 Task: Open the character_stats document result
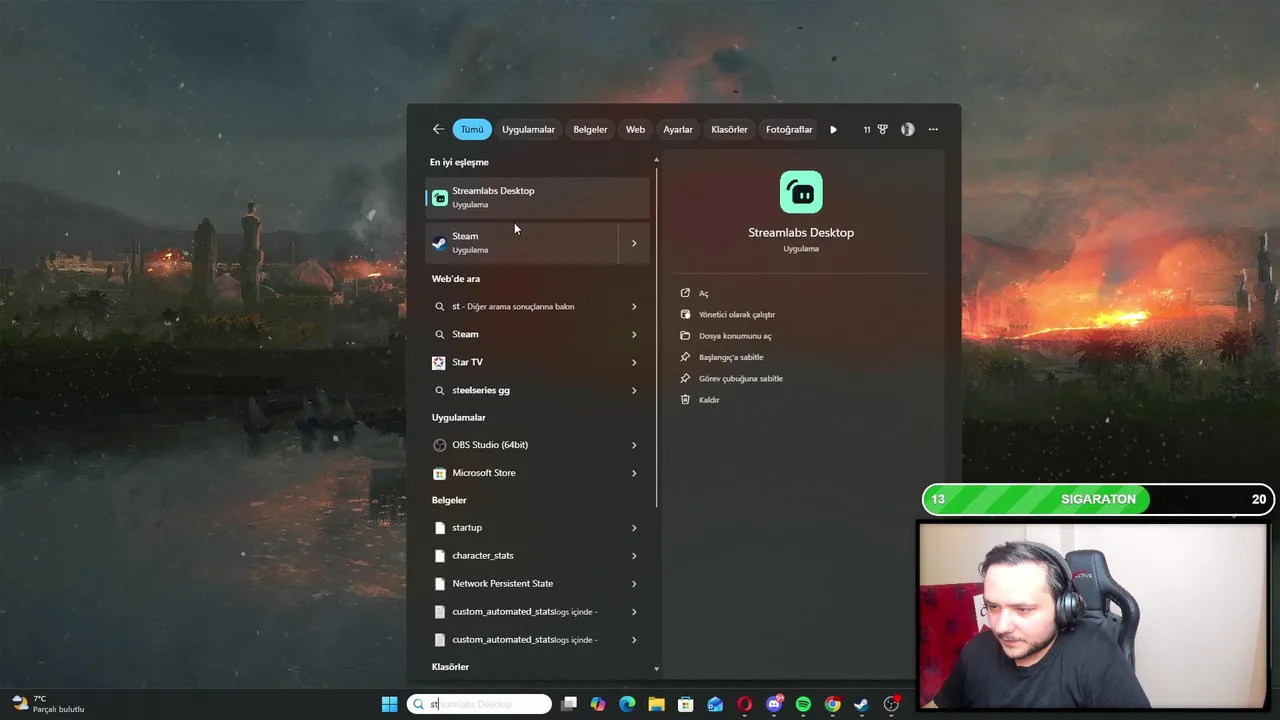tap(538, 555)
